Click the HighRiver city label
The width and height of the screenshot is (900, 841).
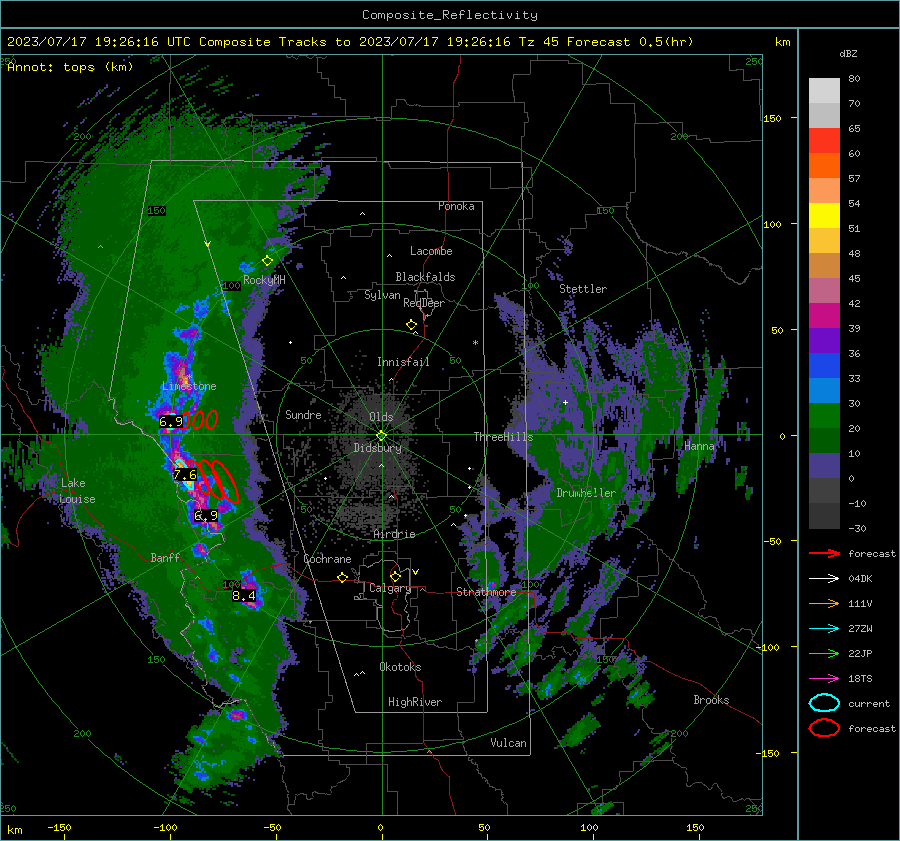pos(415,702)
